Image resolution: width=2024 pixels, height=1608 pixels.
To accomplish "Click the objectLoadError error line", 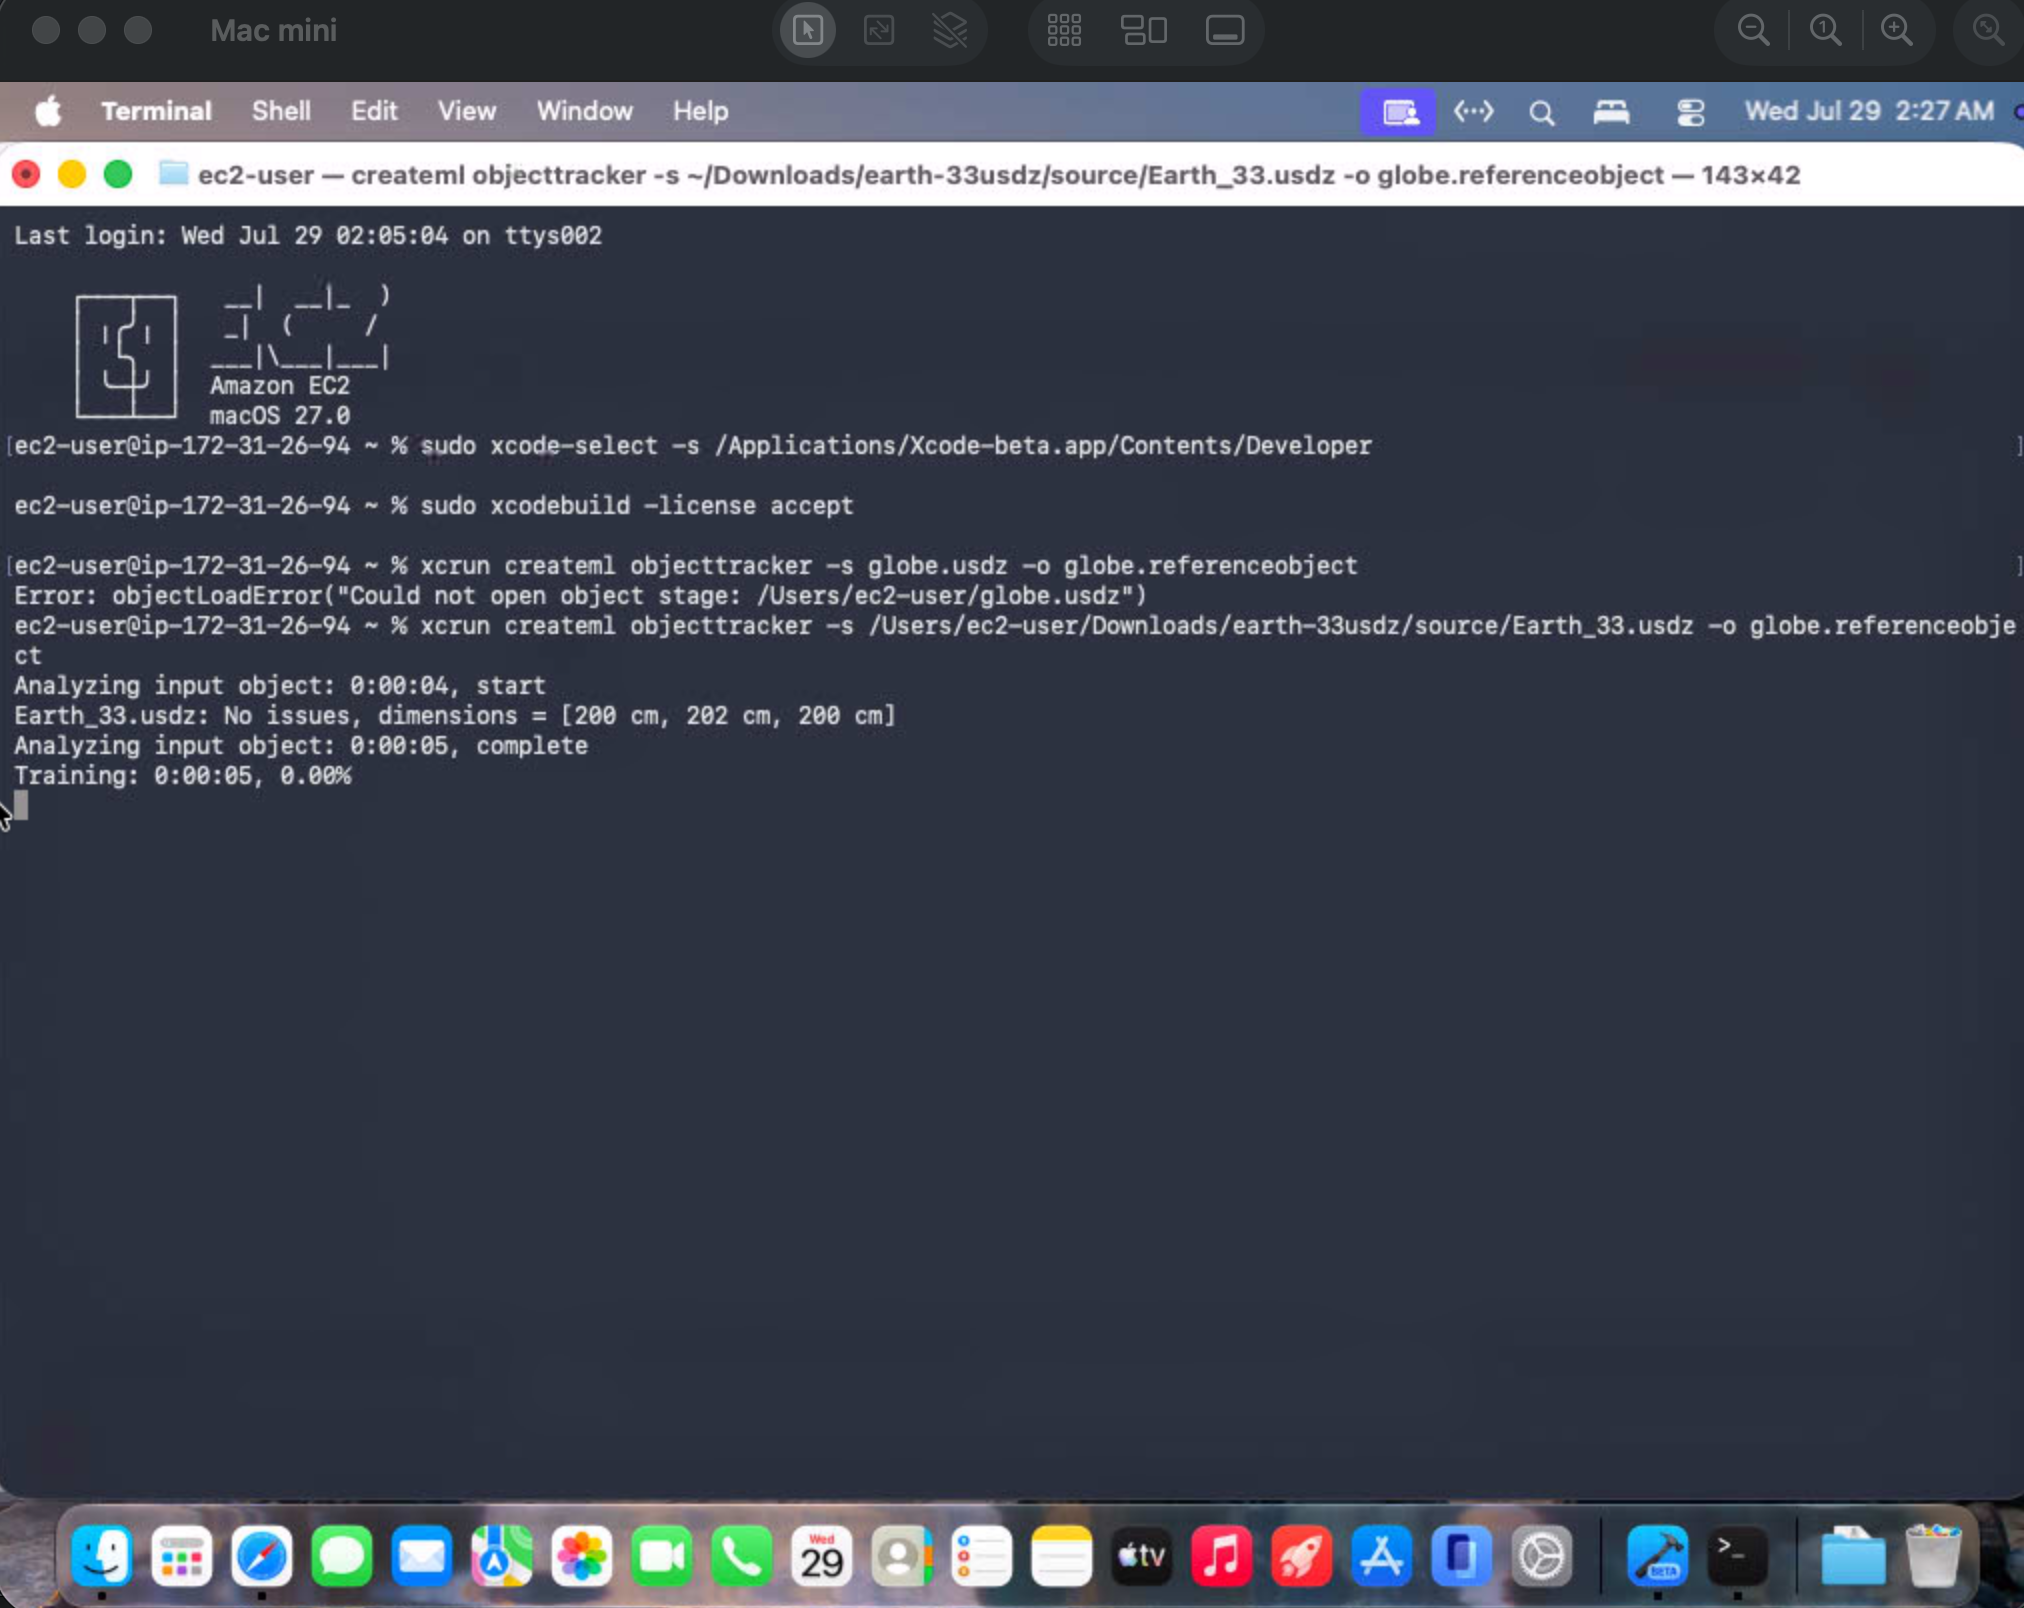I will (x=580, y=595).
